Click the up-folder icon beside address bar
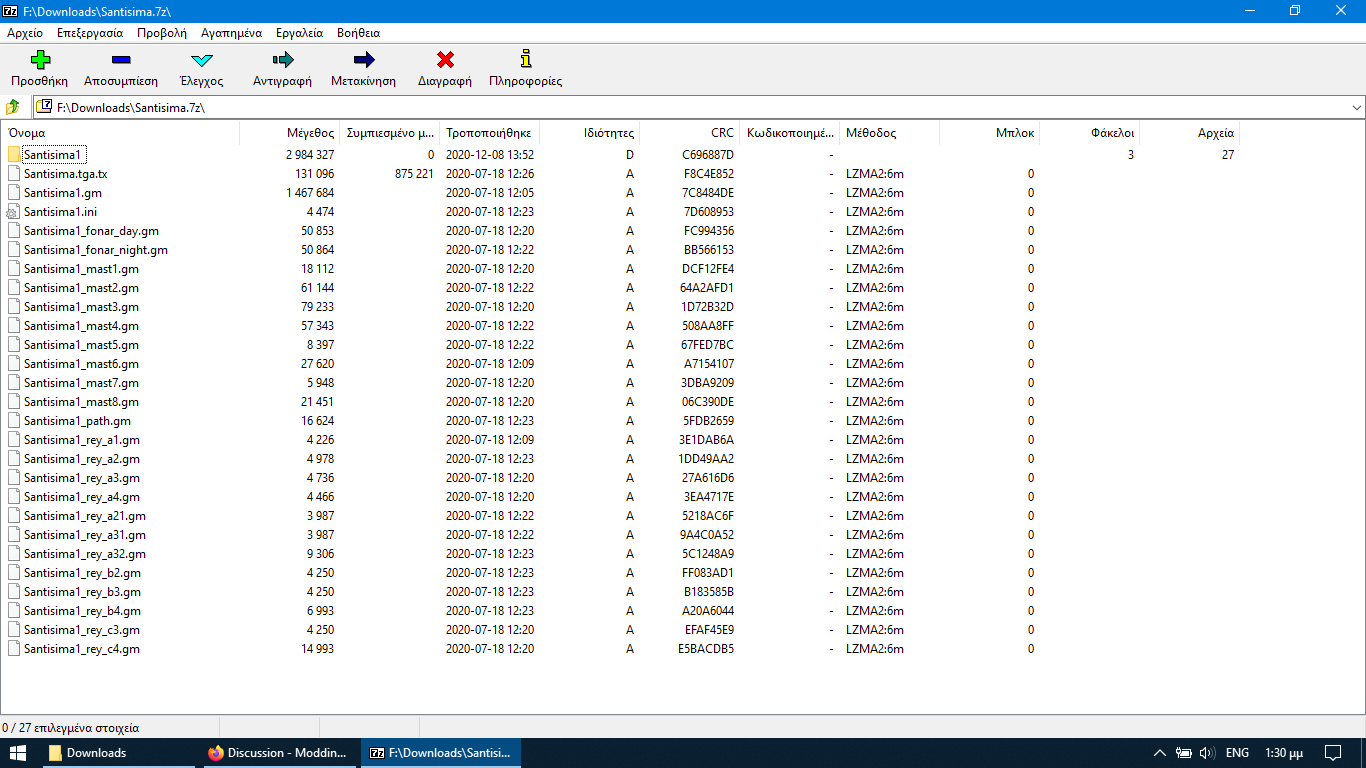This screenshot has height=768, width=1366. point(13,107)
